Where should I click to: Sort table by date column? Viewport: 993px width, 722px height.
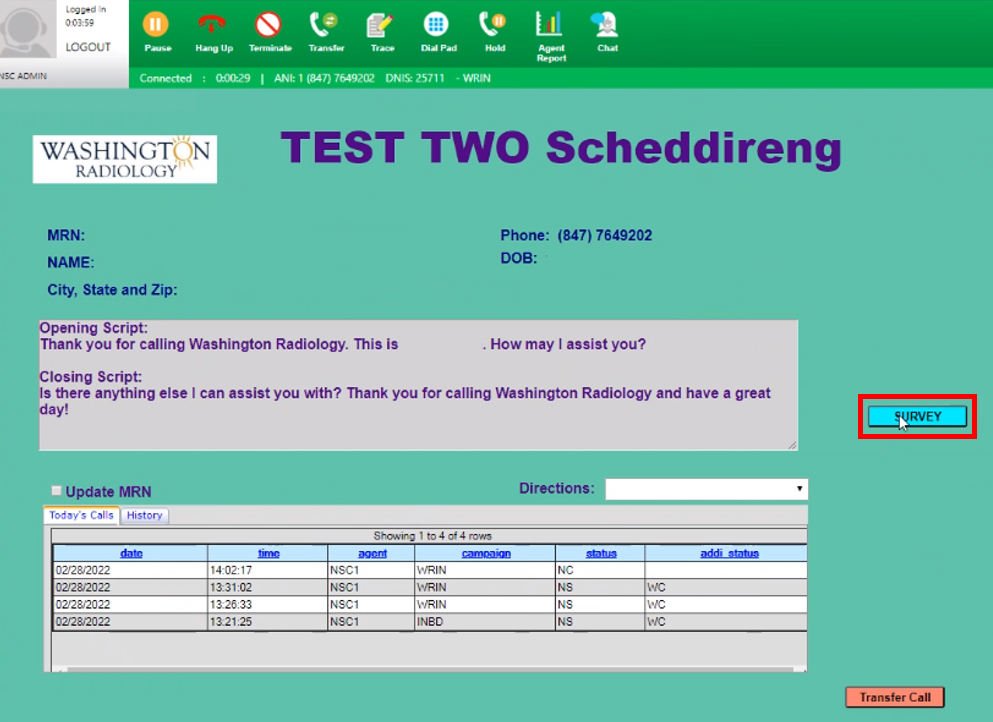click(131, 553)
